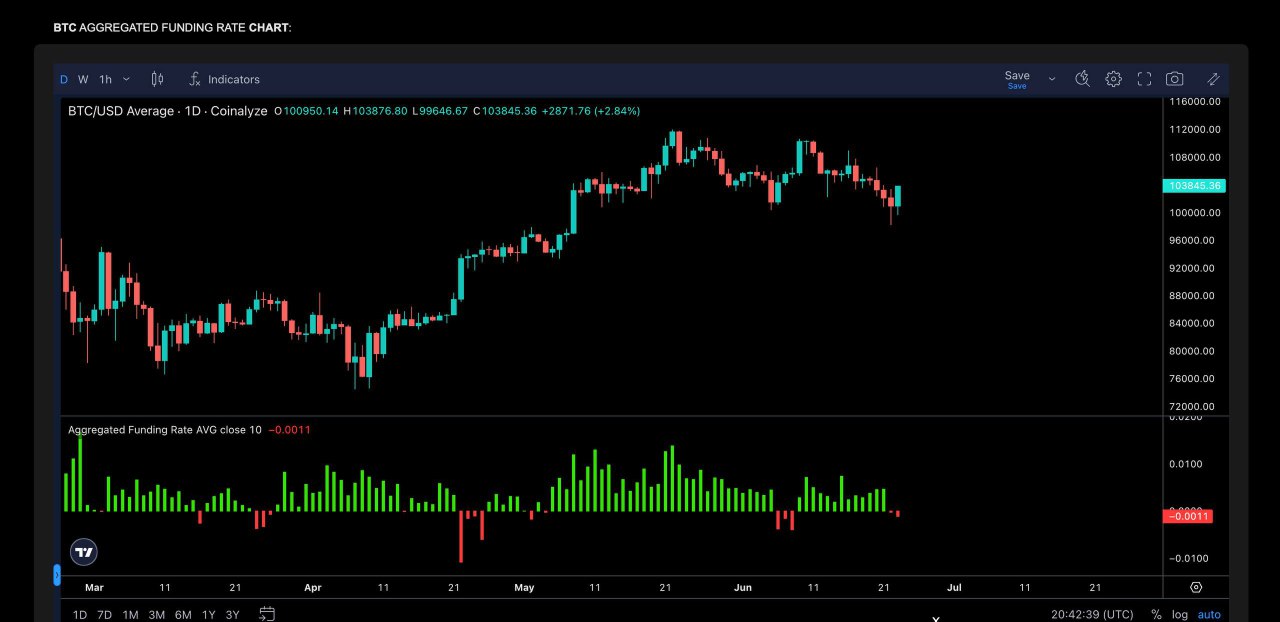Viewport: 1280px width, 622px height.
Task: Open the timezone menu showing UTC time
Action: (x=1092, y=615)
